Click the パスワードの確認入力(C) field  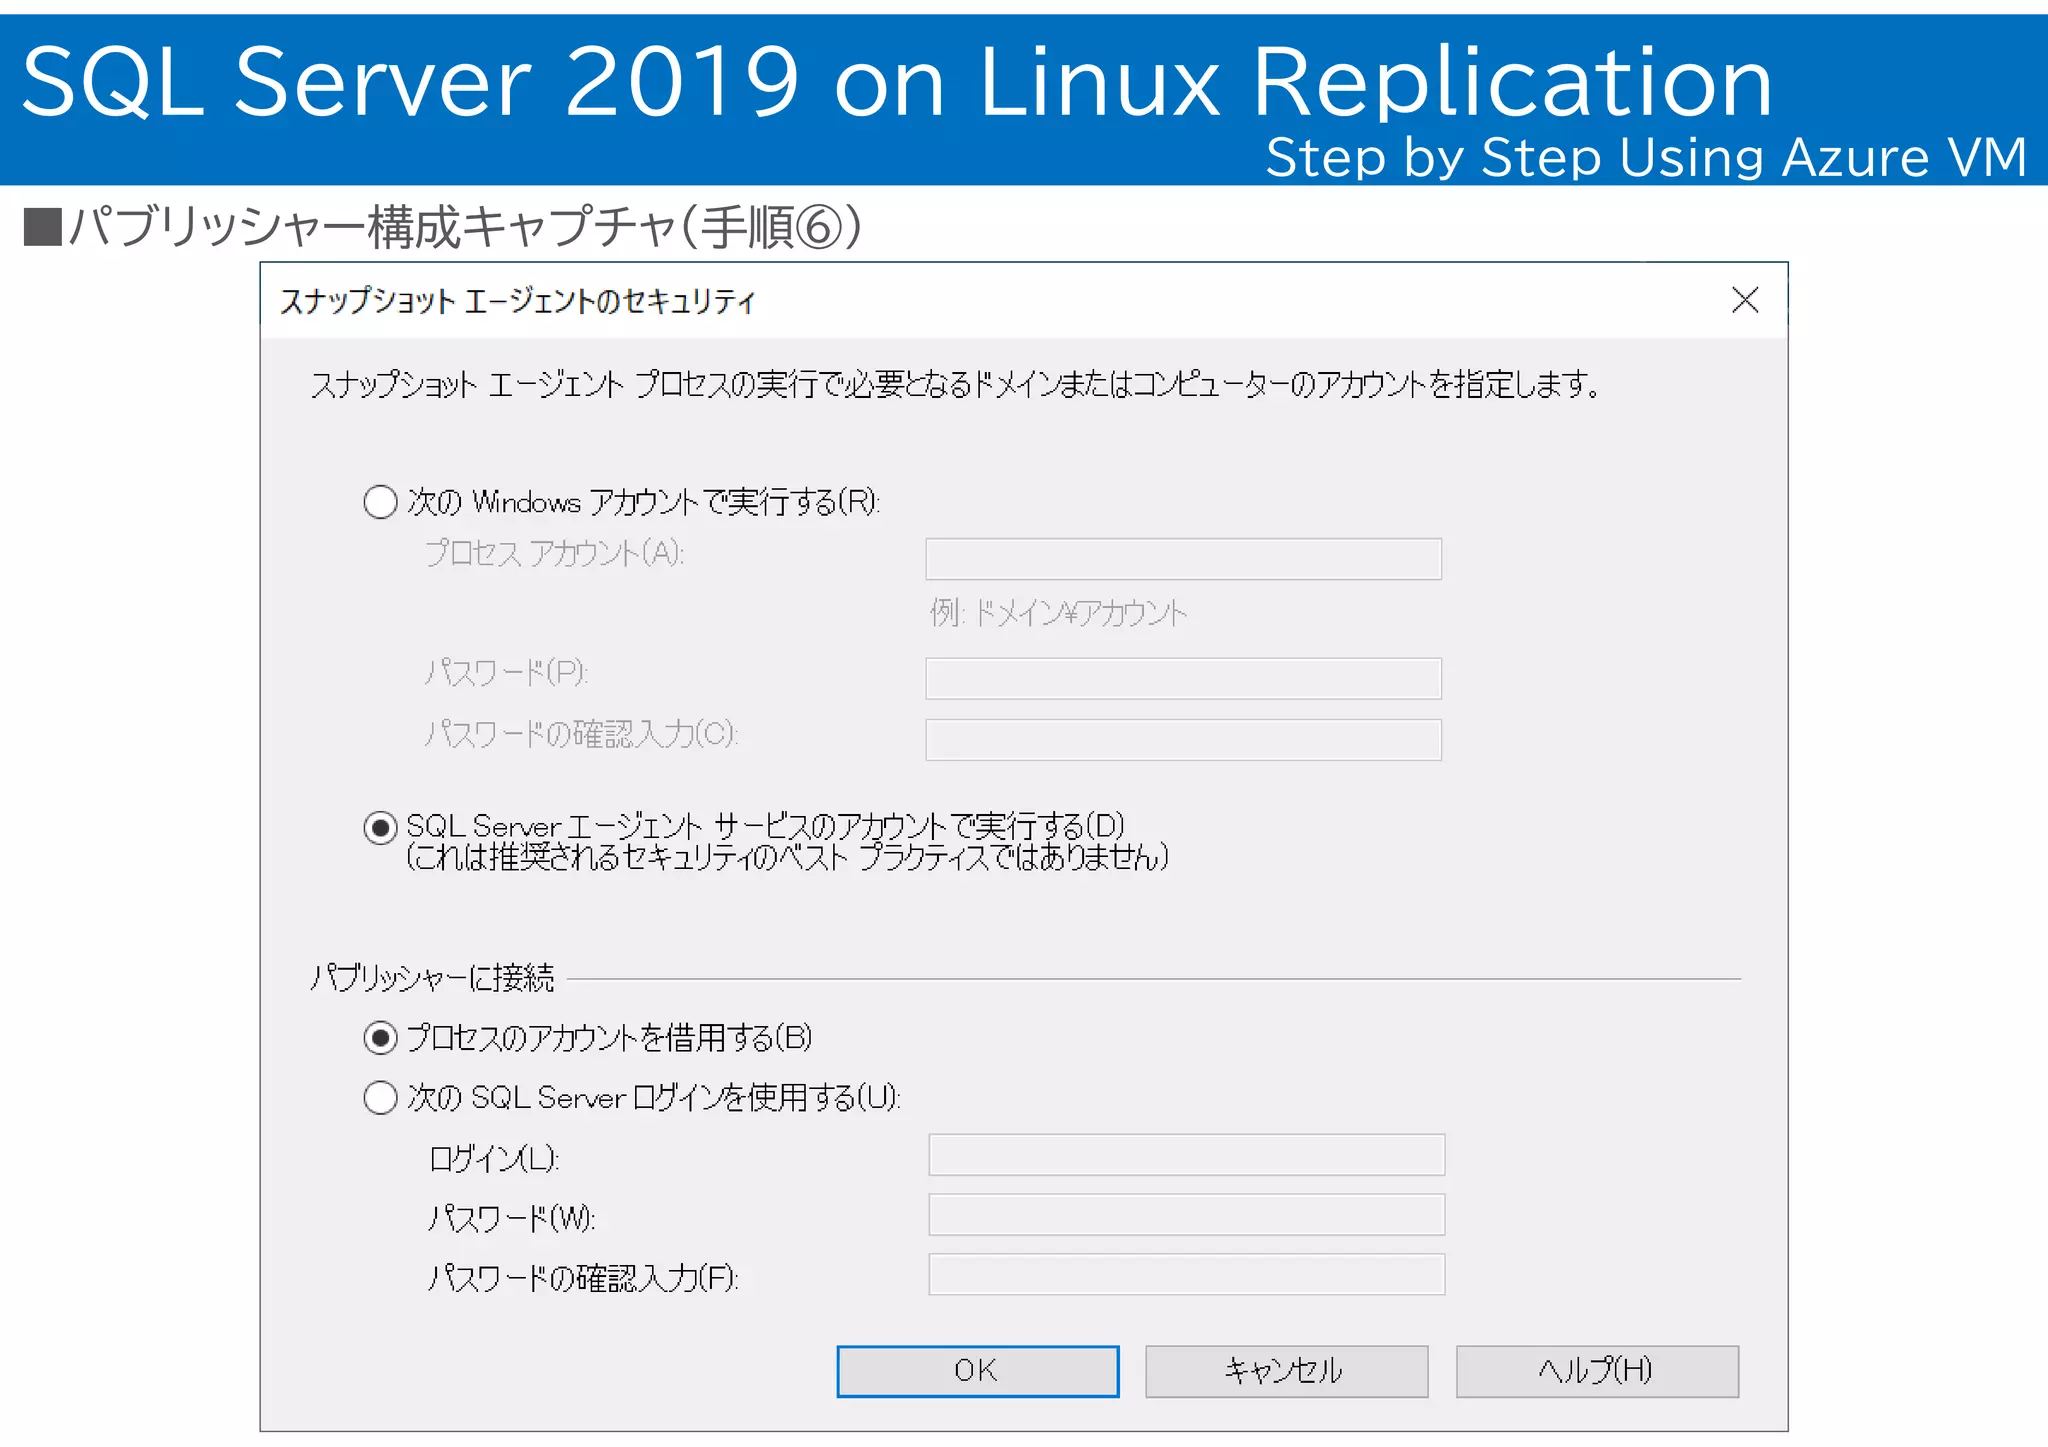tap(1183, 739)
